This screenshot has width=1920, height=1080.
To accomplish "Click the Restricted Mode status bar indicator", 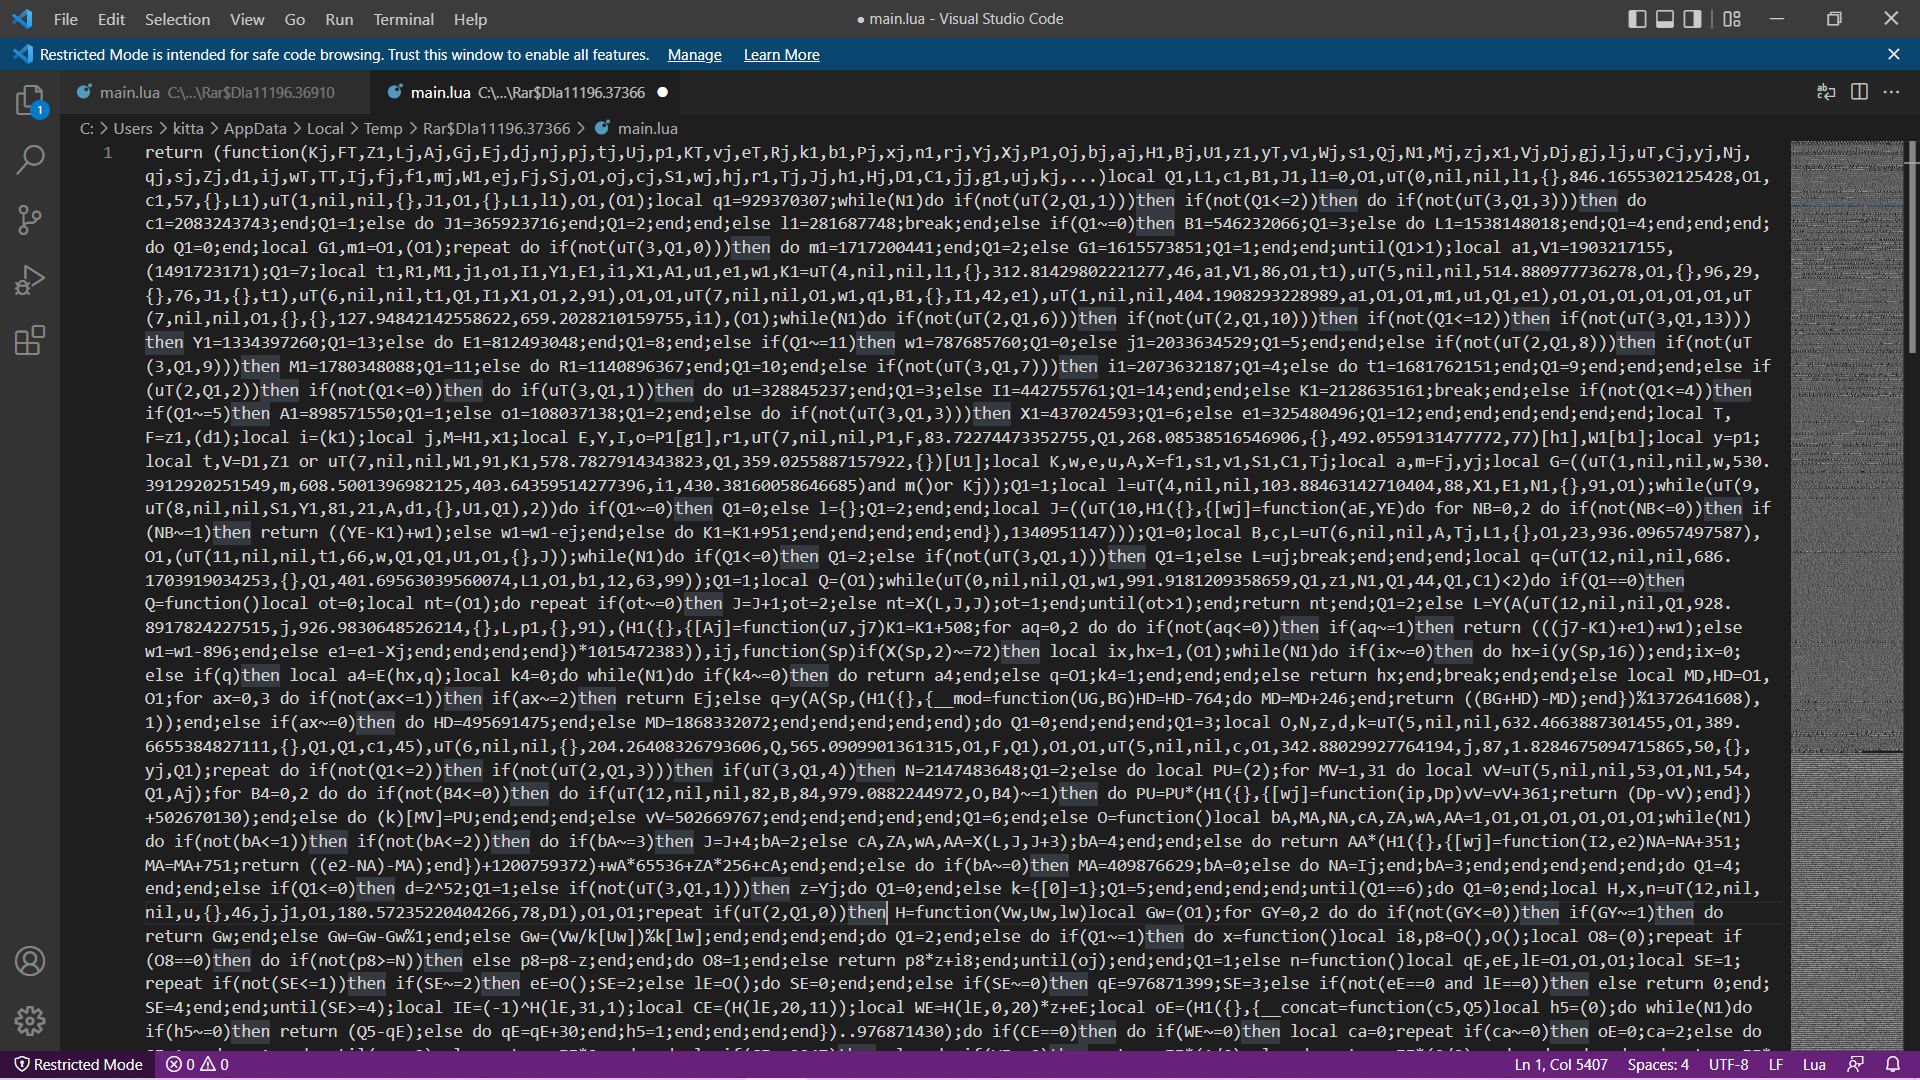I will click(78, 1064).
